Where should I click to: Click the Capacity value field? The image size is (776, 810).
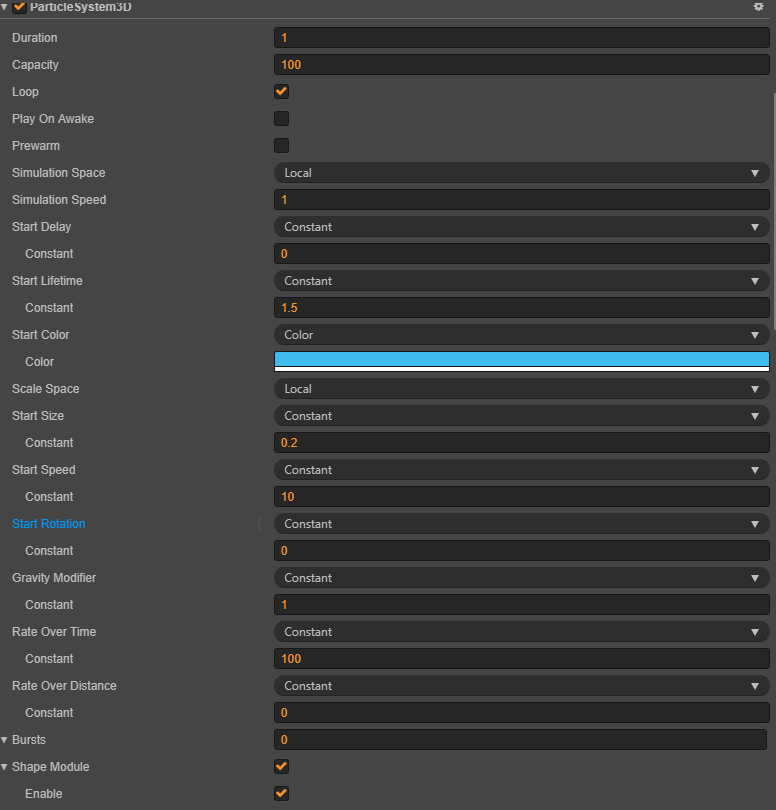[x=521, y=65]
